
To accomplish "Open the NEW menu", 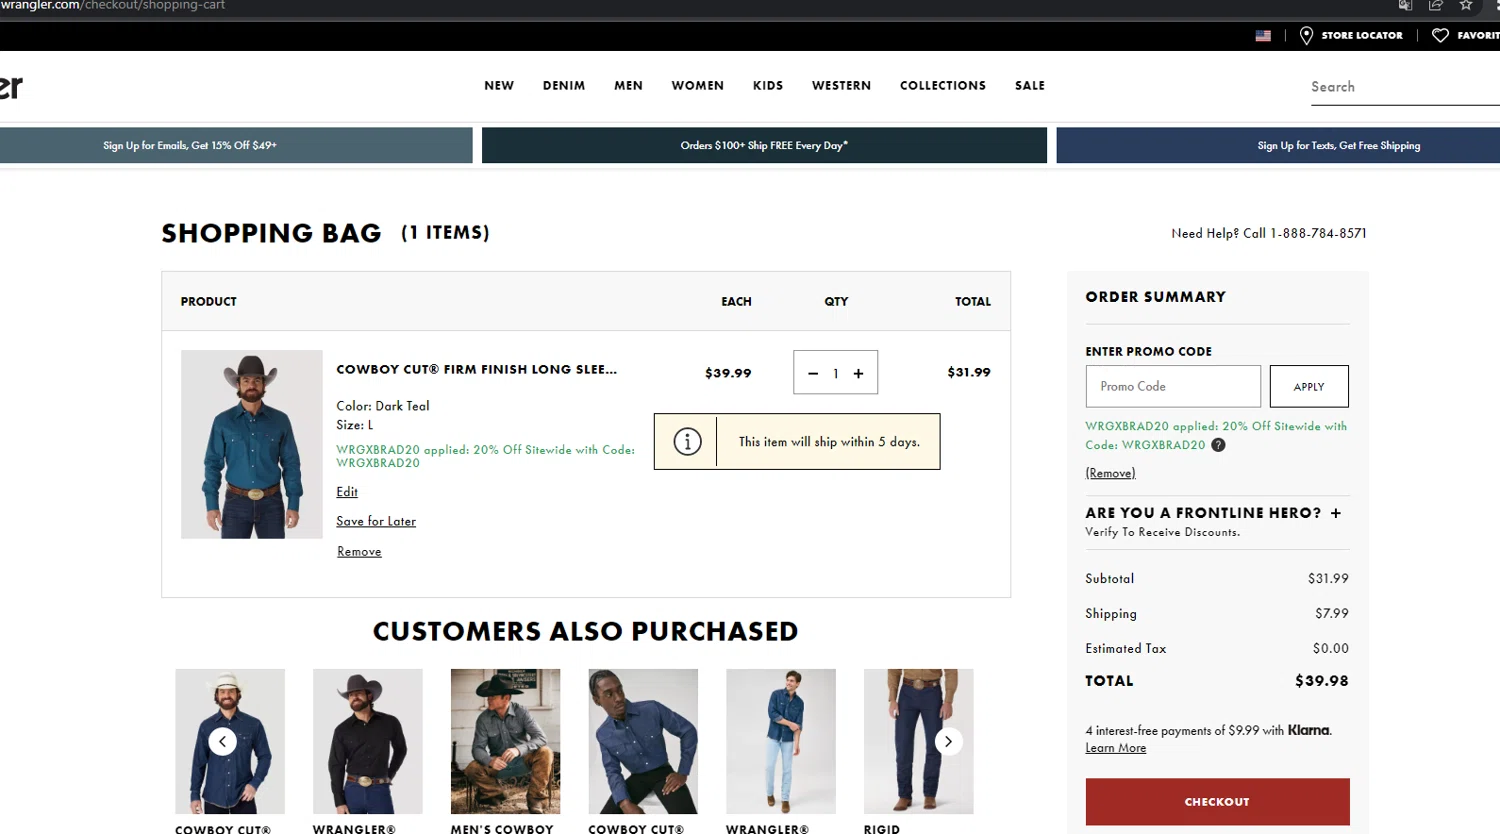I will pos(499,86).
